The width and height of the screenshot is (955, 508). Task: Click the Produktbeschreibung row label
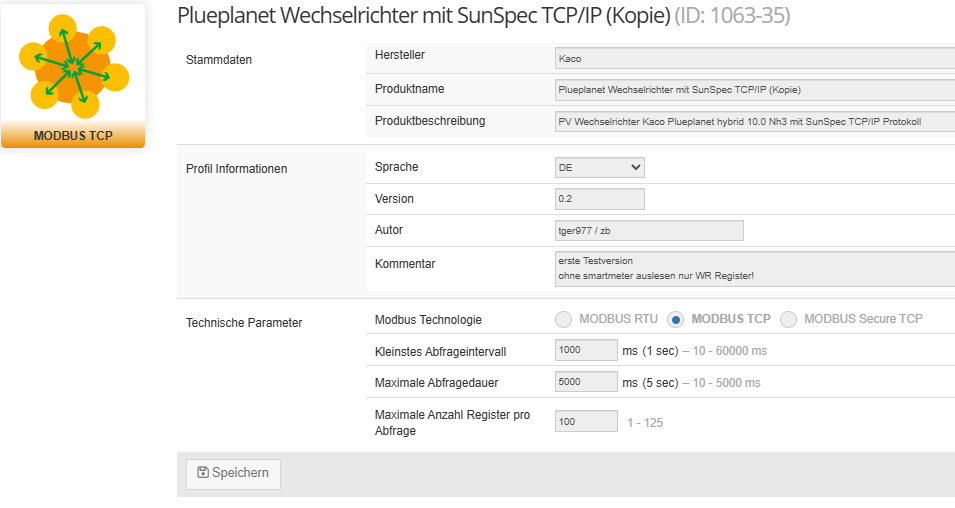(x=430, y=121)
